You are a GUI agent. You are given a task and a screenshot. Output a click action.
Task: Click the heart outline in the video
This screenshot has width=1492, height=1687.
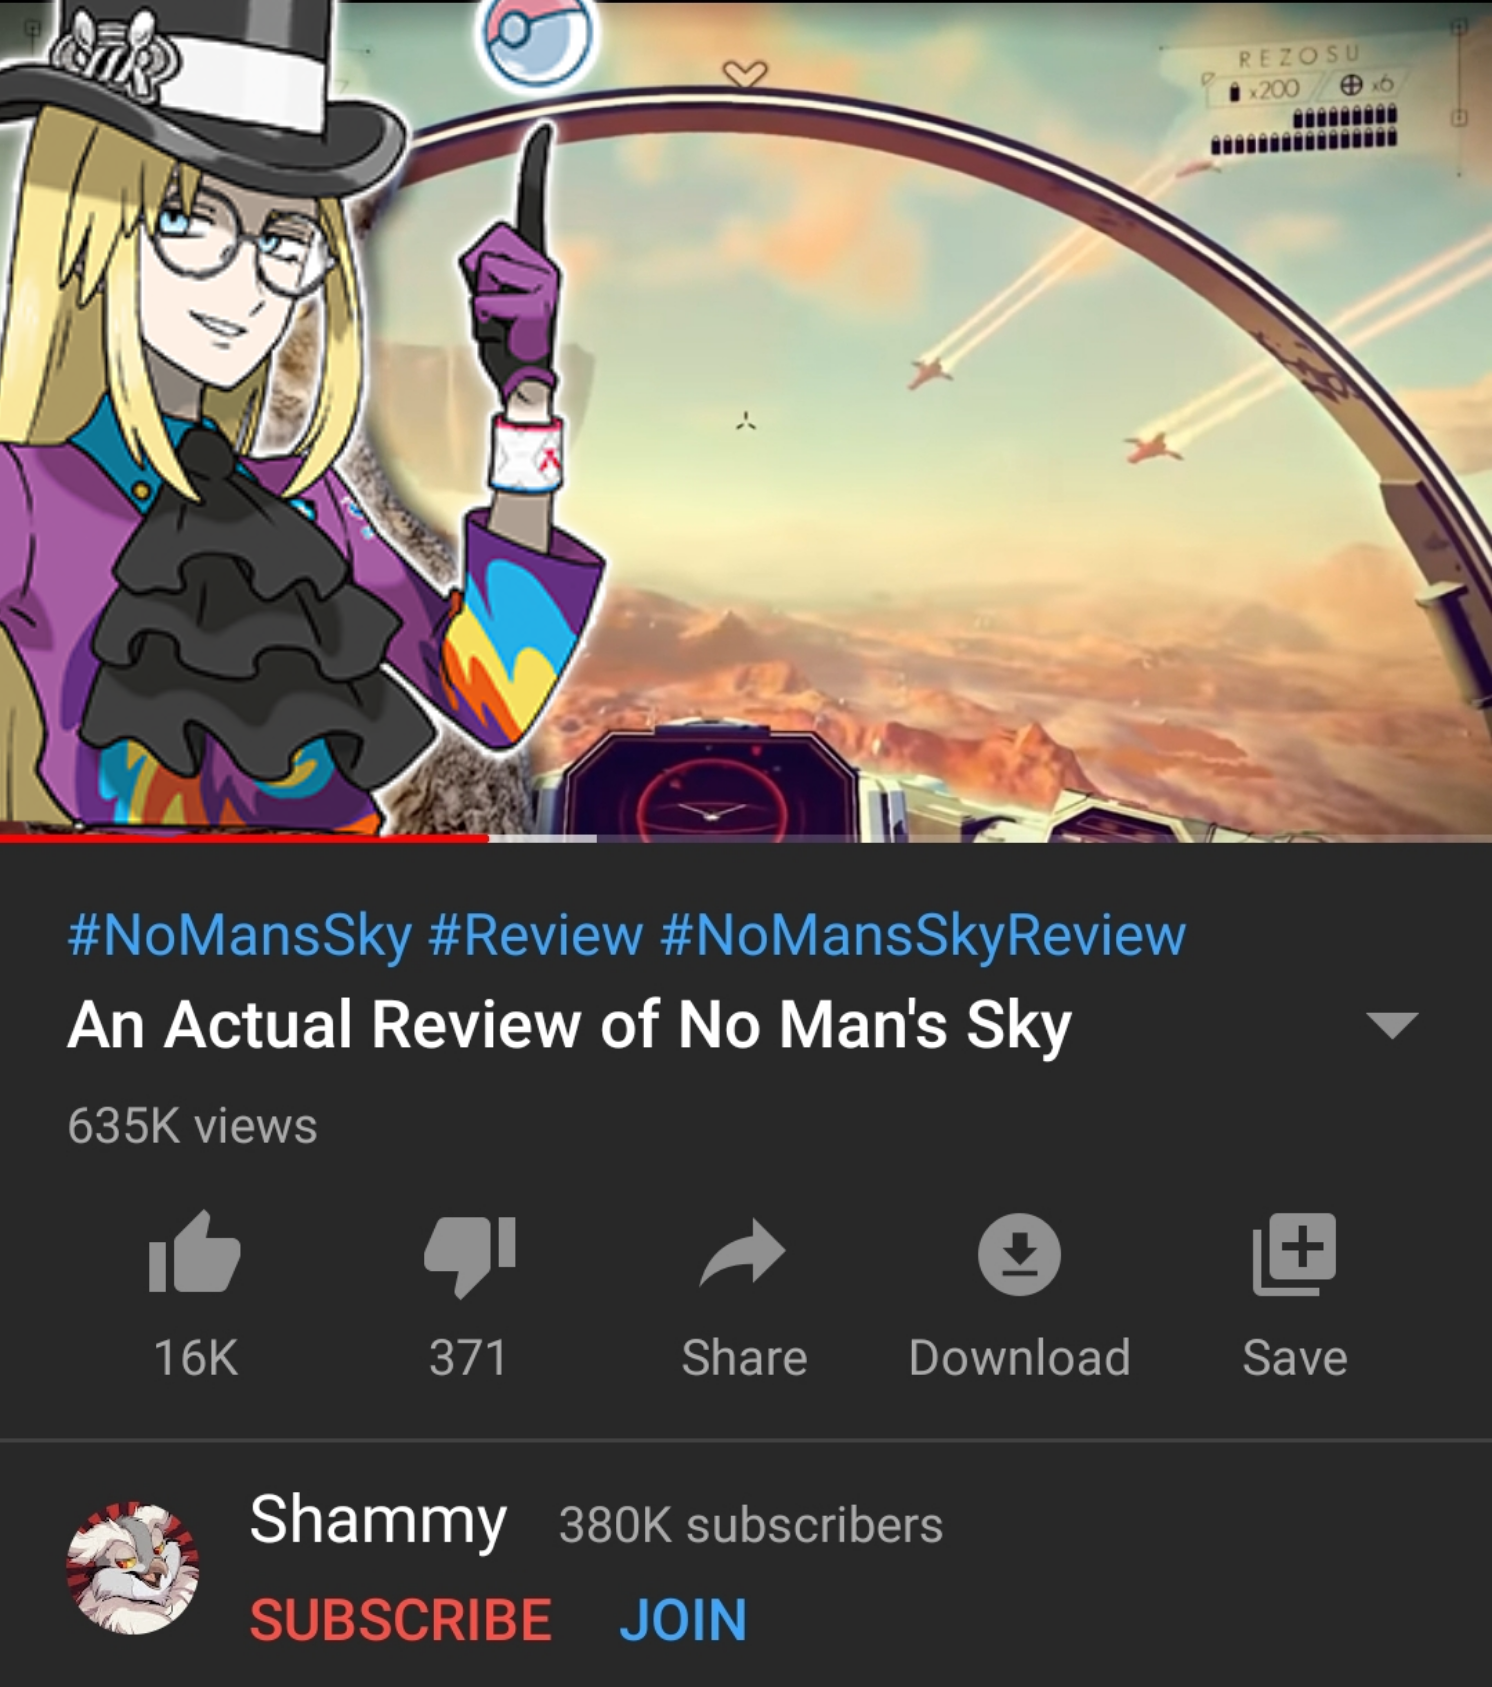745,73
